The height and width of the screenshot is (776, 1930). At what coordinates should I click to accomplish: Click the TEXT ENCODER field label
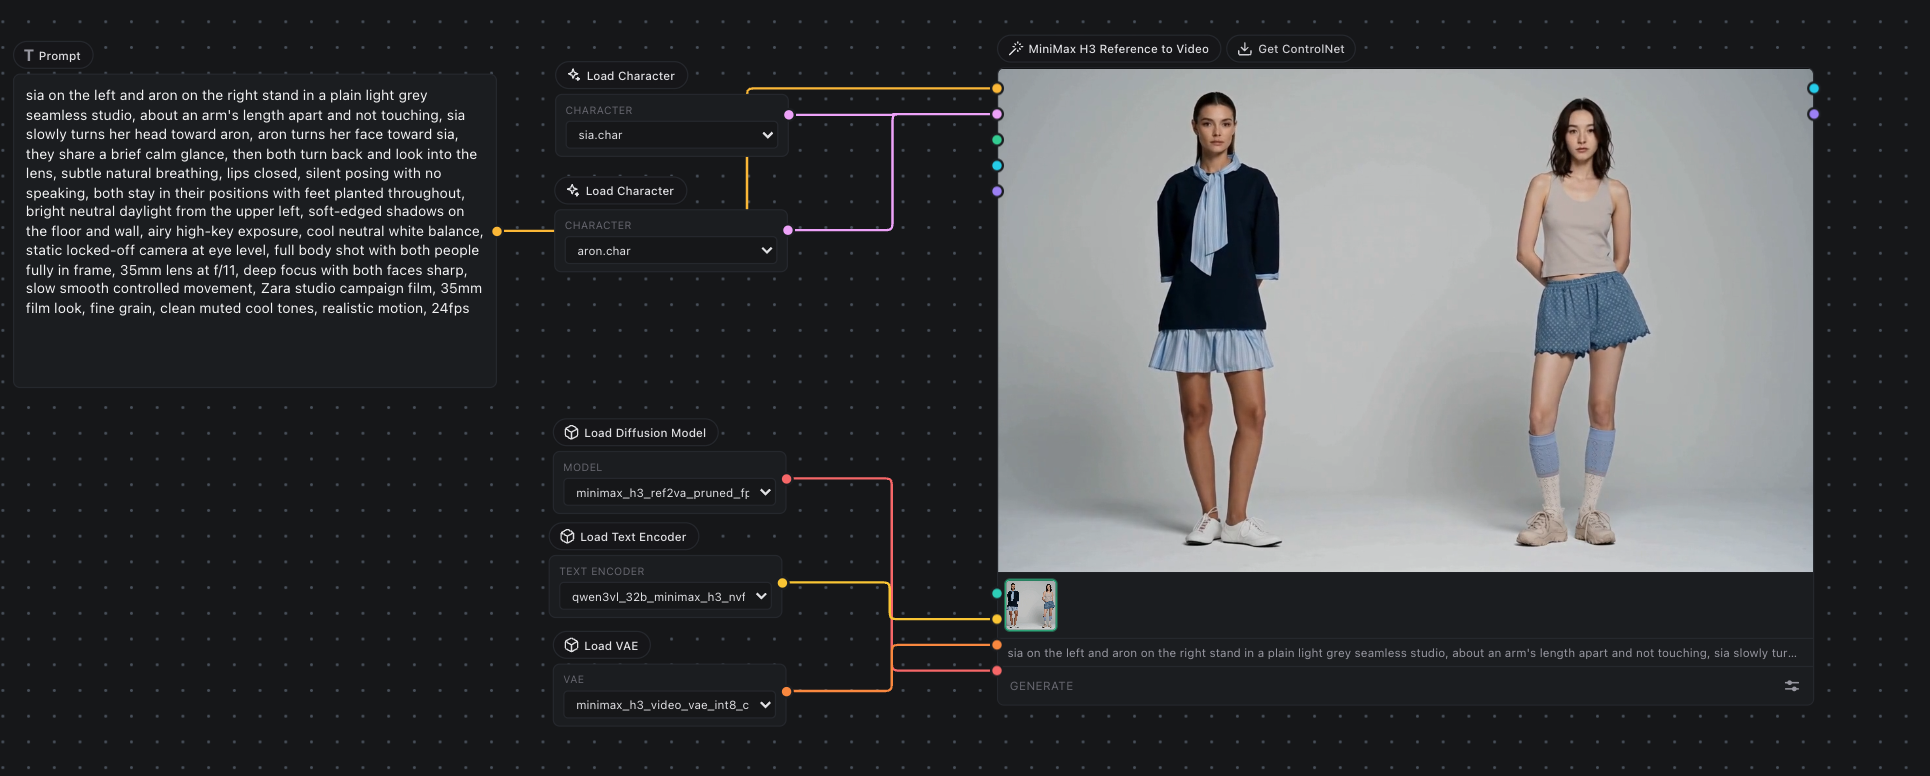click(x=602, y=571)
